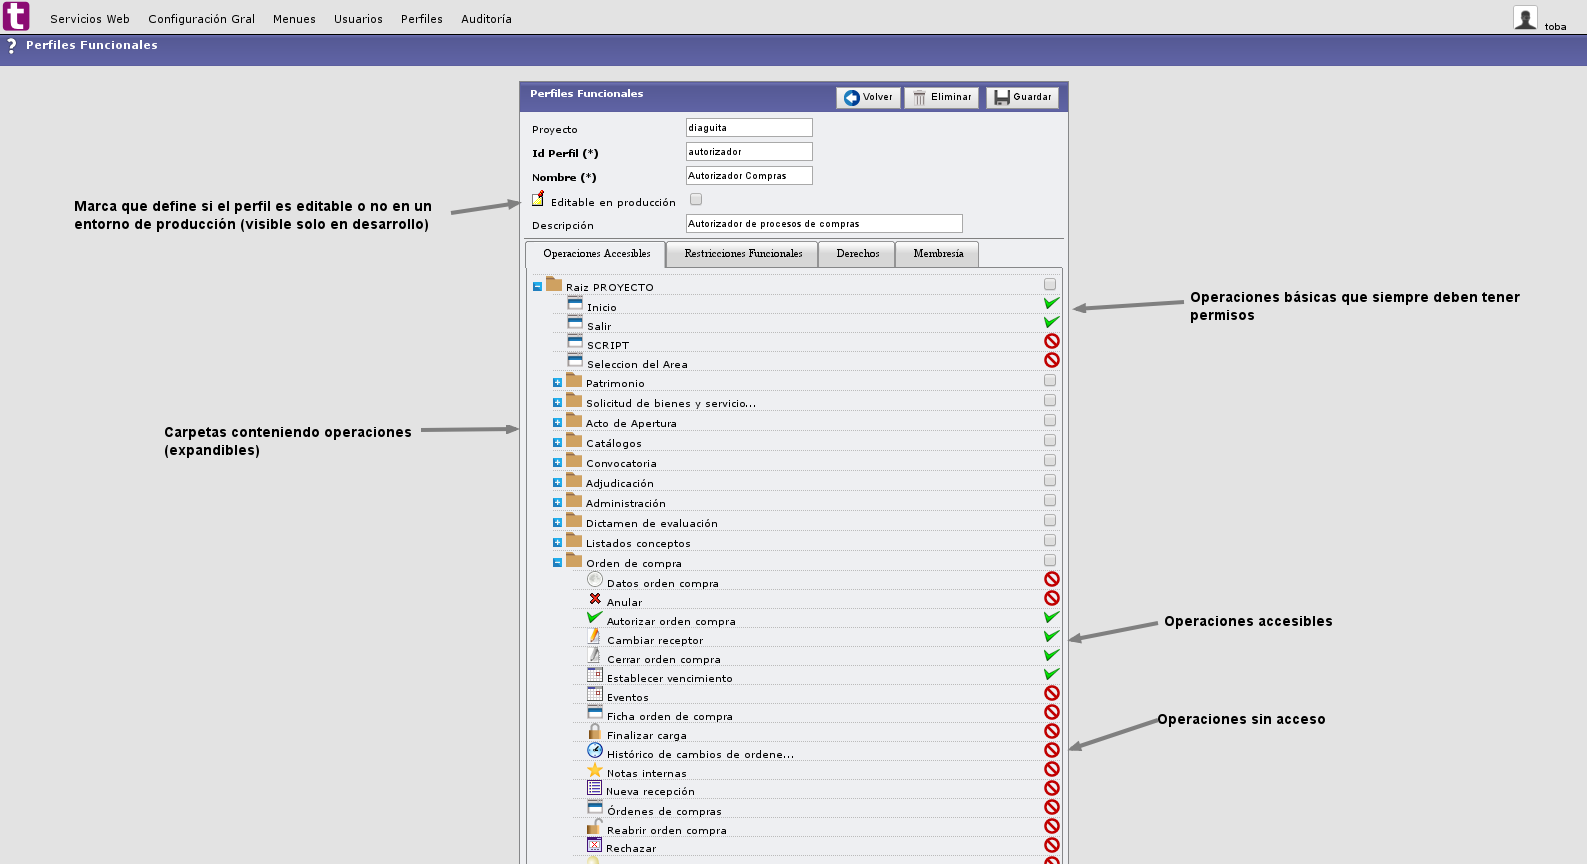Open the Restricciones Funcionales tab

(743, 254)
